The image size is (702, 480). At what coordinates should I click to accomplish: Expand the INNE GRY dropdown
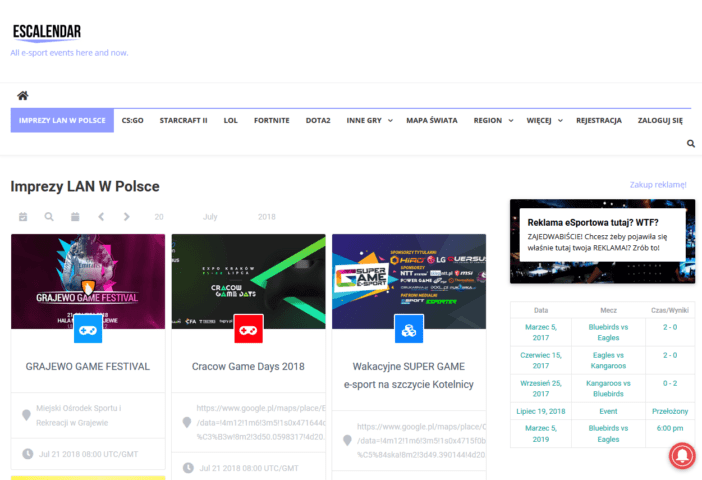pos(369,120)
